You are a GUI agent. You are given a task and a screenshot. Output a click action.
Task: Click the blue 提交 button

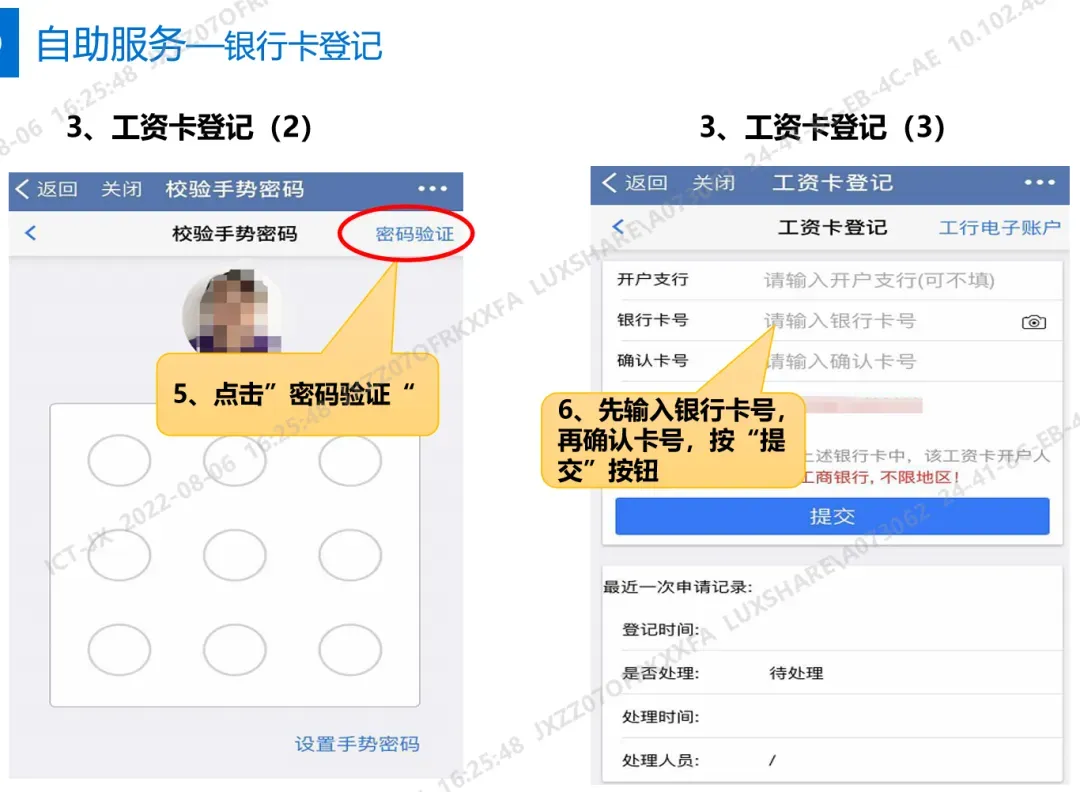[832, 516]
